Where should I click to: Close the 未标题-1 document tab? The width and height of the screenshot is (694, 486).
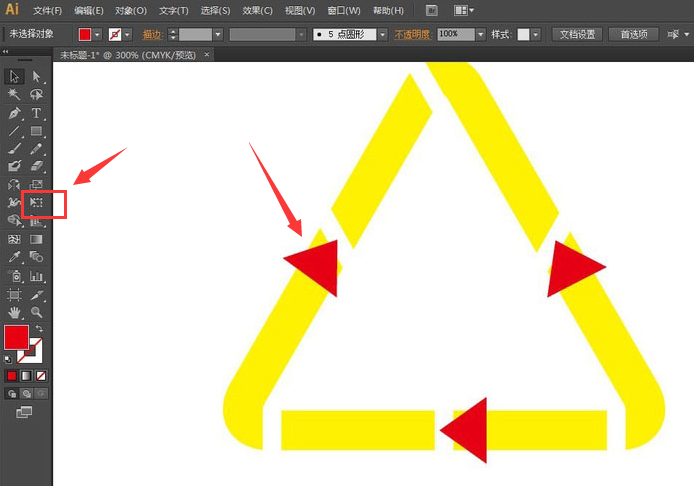(207, 54)
